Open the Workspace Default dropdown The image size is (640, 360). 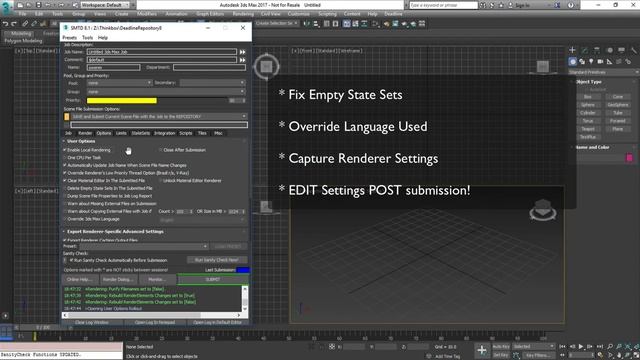(x=105, y=5)
